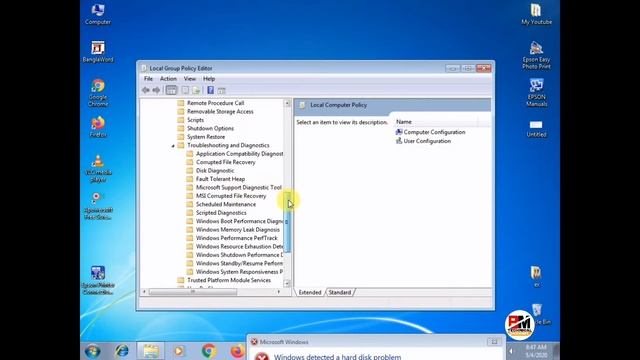640x360 pixels.
Task: Launch Internet Explorer from the taskbar
Action: click(x=122, y=351)
